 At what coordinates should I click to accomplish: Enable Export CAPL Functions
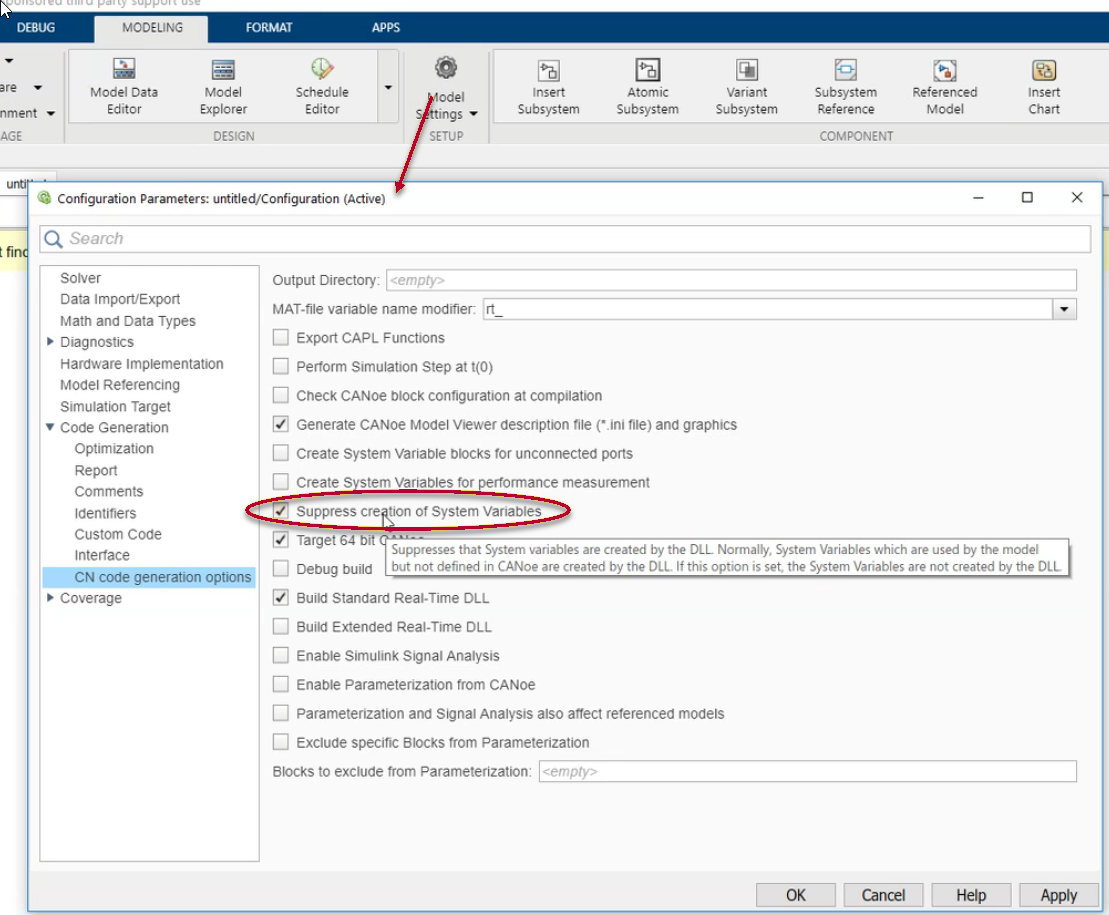click(281, 338)
